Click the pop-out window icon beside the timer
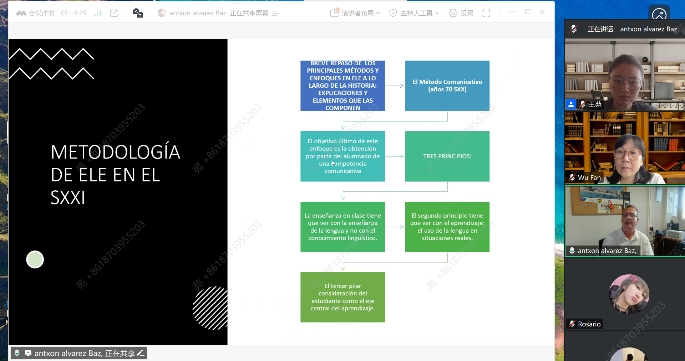 [114, 13]
